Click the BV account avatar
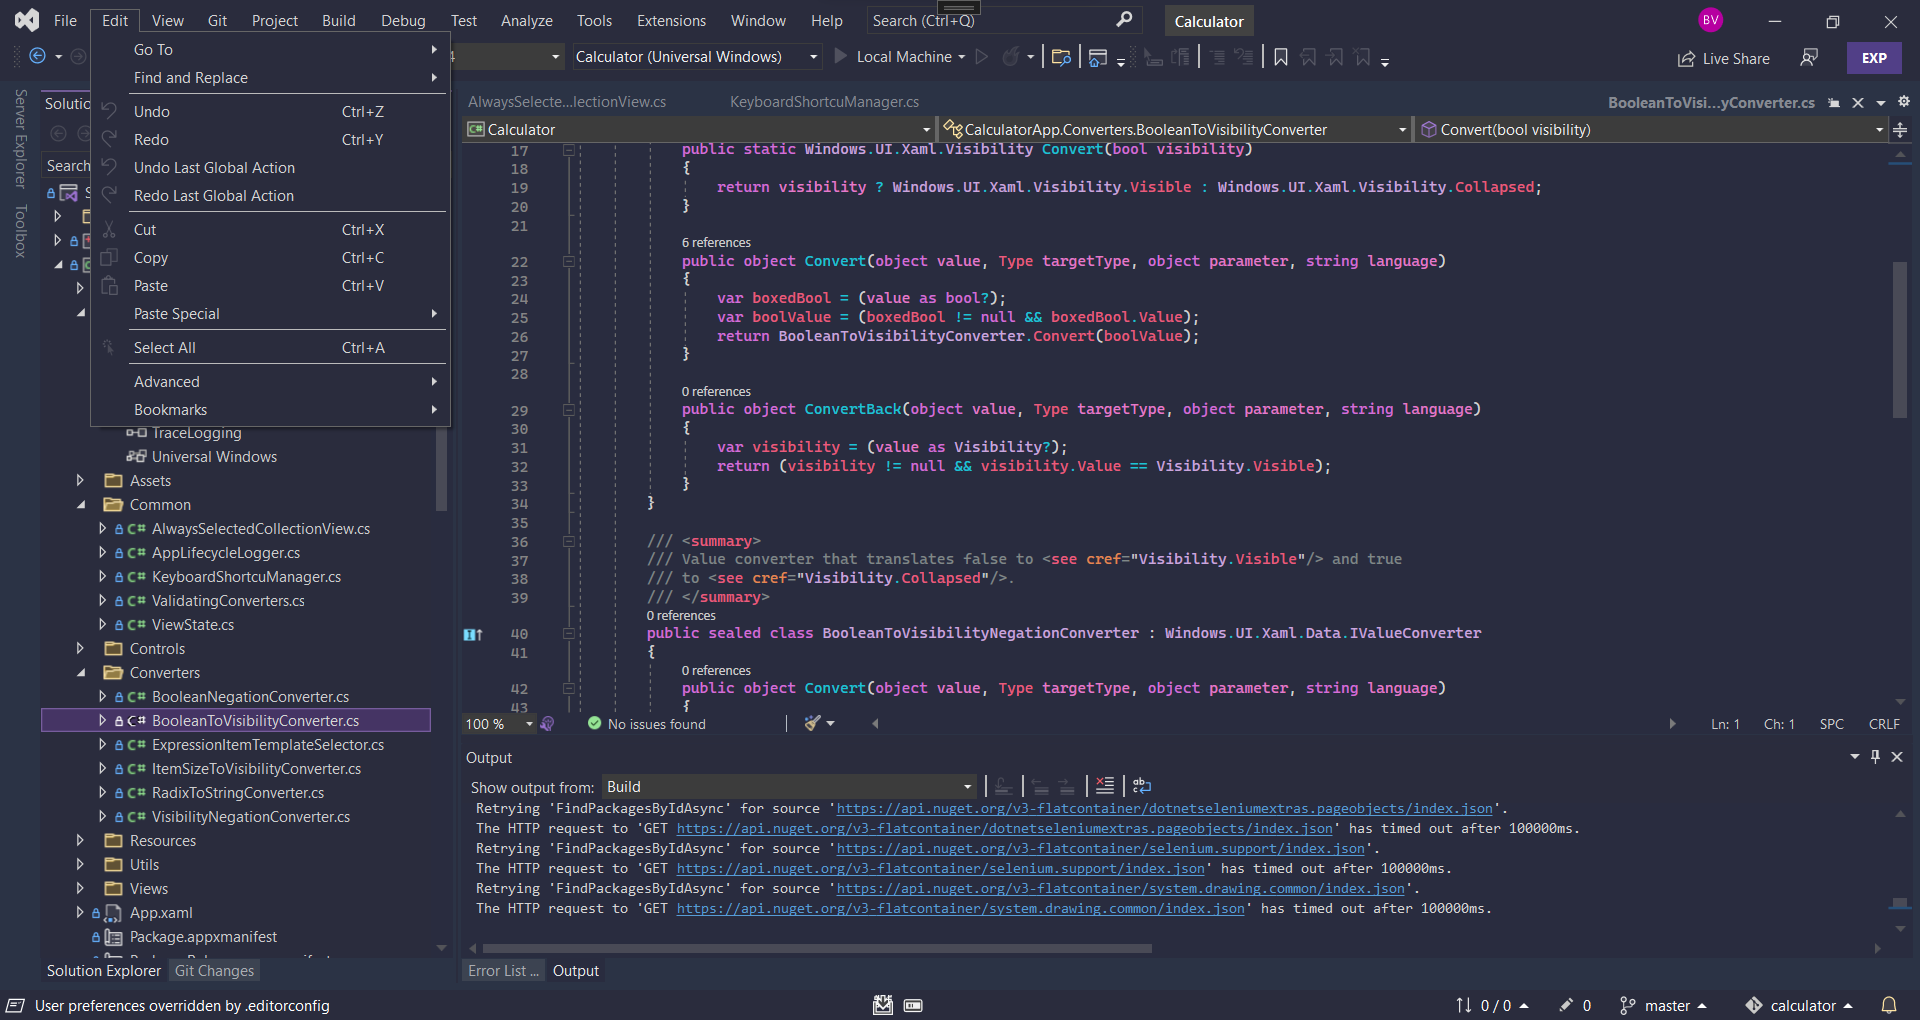The width and height of the screenshot is (1920, 1020). [1710, 20]
